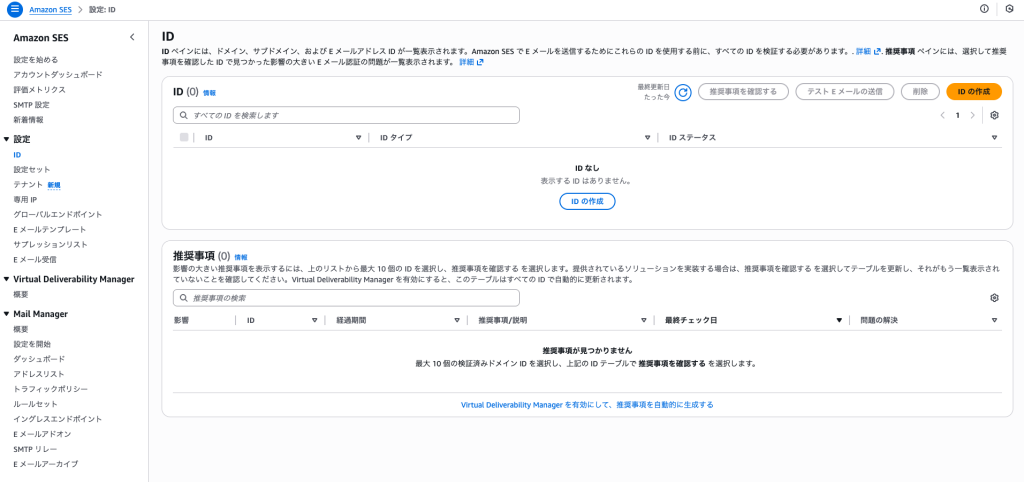
Task: Go to previous page arrow in ID table
Action: [x=942, y=115]
